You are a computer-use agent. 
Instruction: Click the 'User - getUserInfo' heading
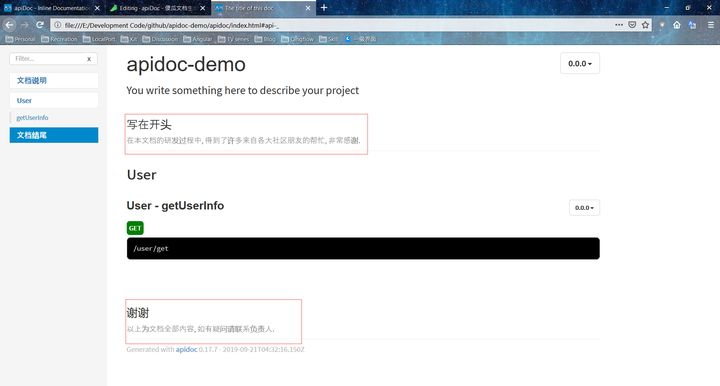pos(175,206)
